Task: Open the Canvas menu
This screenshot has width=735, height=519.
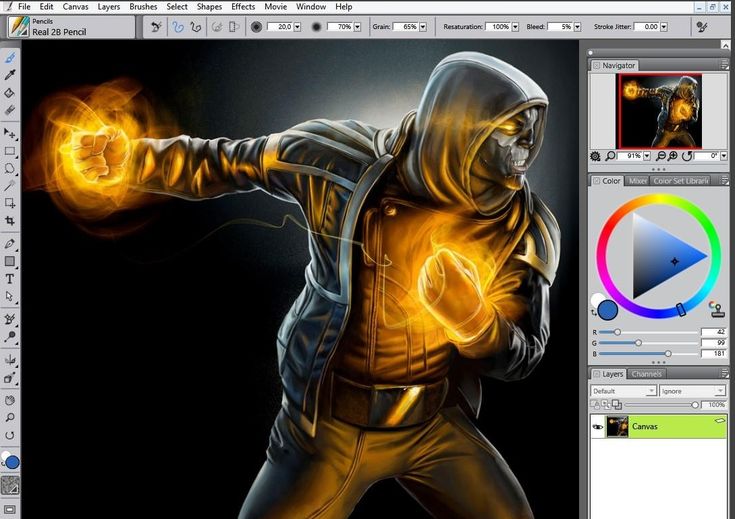Action: [x=75, y=7]
